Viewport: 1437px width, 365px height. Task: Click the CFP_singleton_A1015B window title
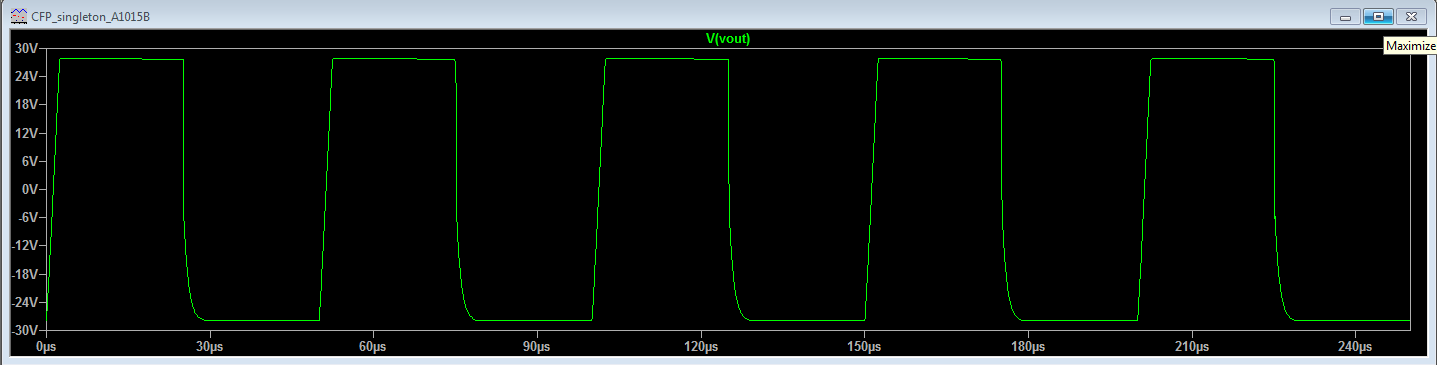coord(92,17)
